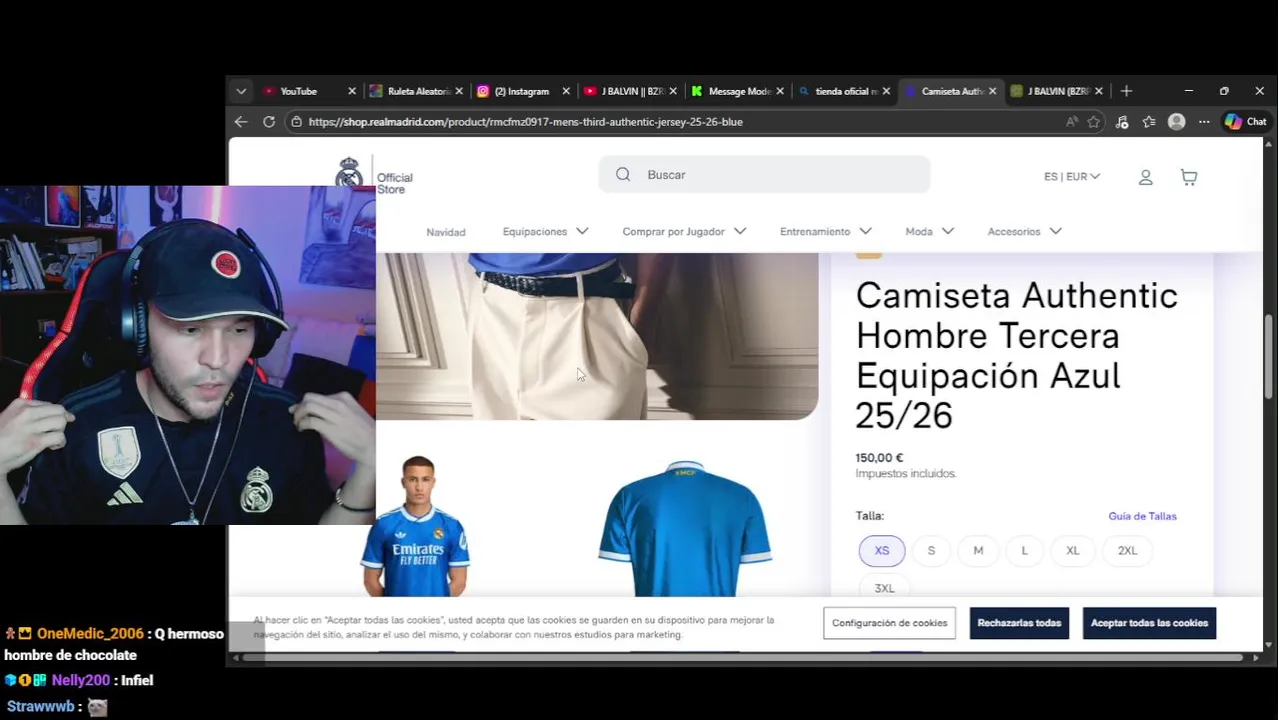This screenshot has height=720, width=1278.
Task: Switch to the Instagram tab
Action: click(520, 91)
